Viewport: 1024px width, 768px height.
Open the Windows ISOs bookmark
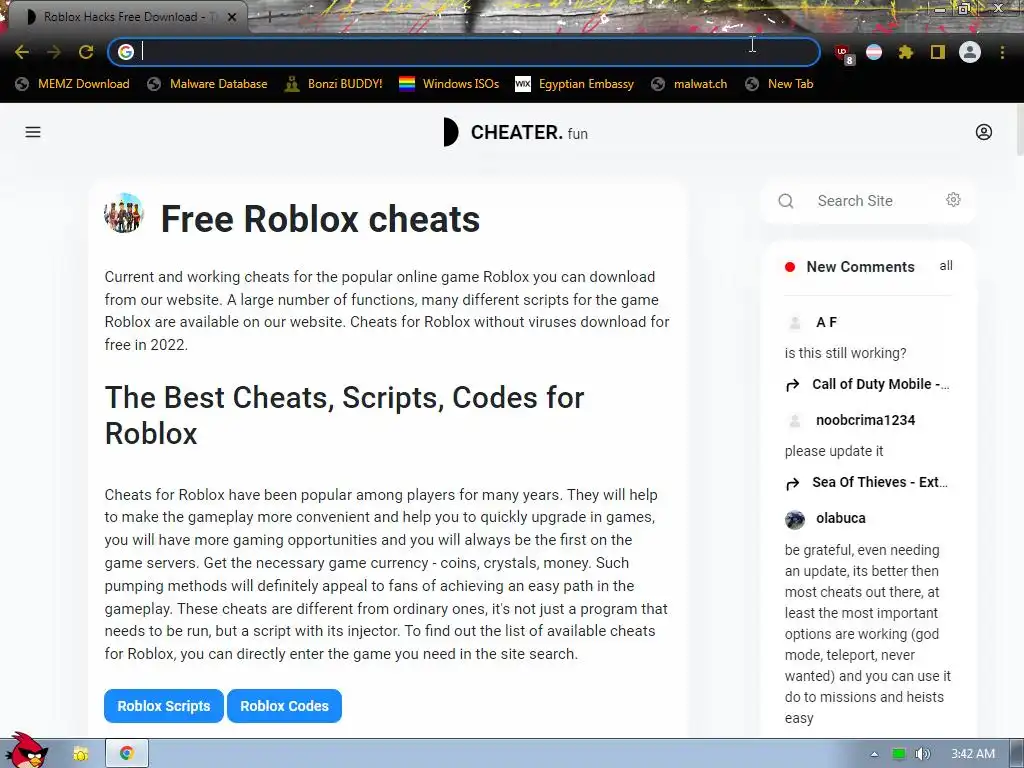(x=449, y=84)
